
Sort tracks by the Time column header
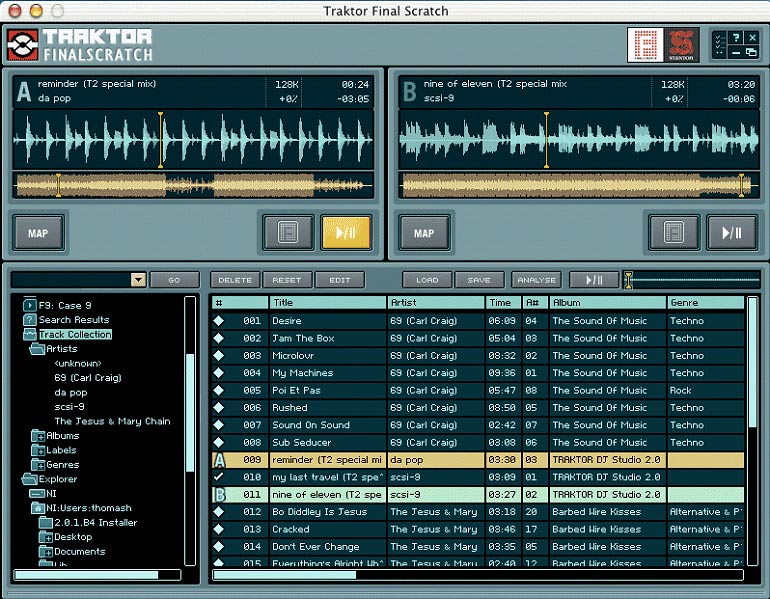pos(503,302)
